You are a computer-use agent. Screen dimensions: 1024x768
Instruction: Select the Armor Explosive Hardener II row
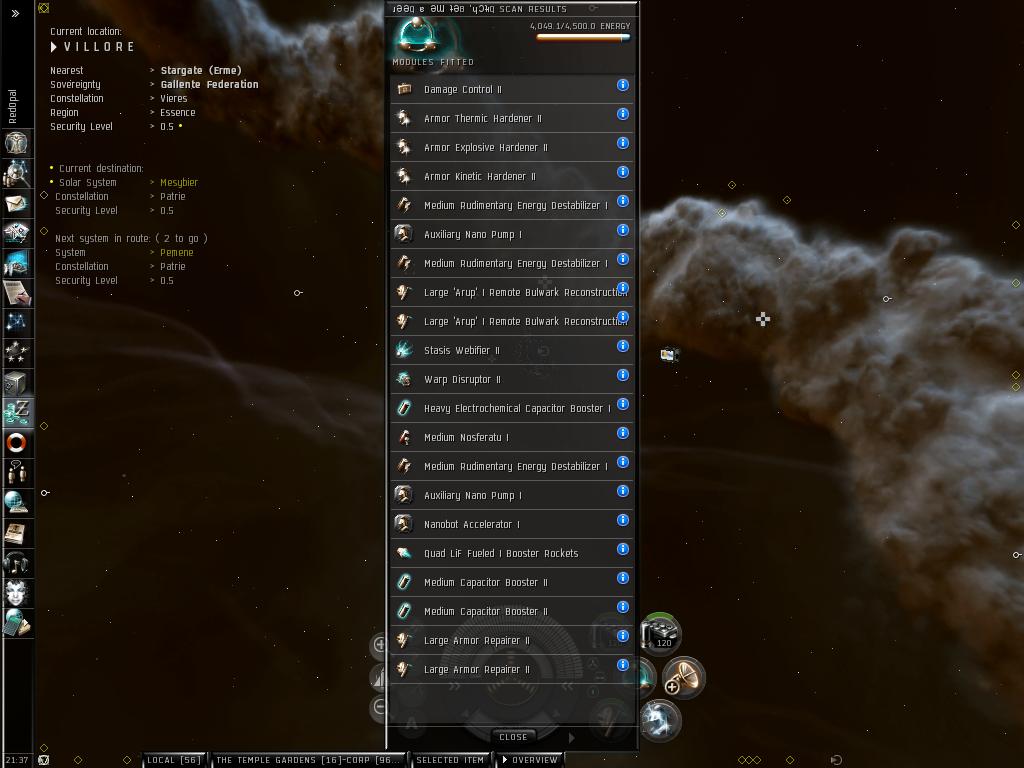tap(511, 148)
